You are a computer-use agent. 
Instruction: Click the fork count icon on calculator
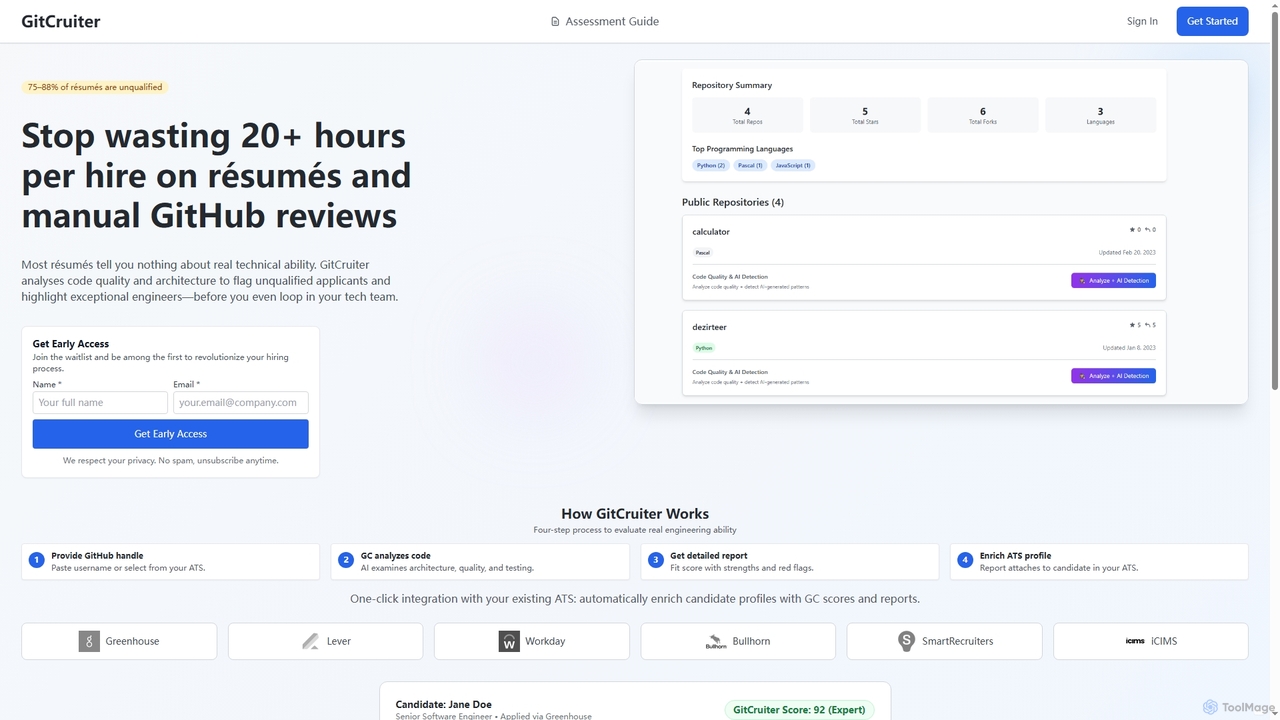point(1148,229)
